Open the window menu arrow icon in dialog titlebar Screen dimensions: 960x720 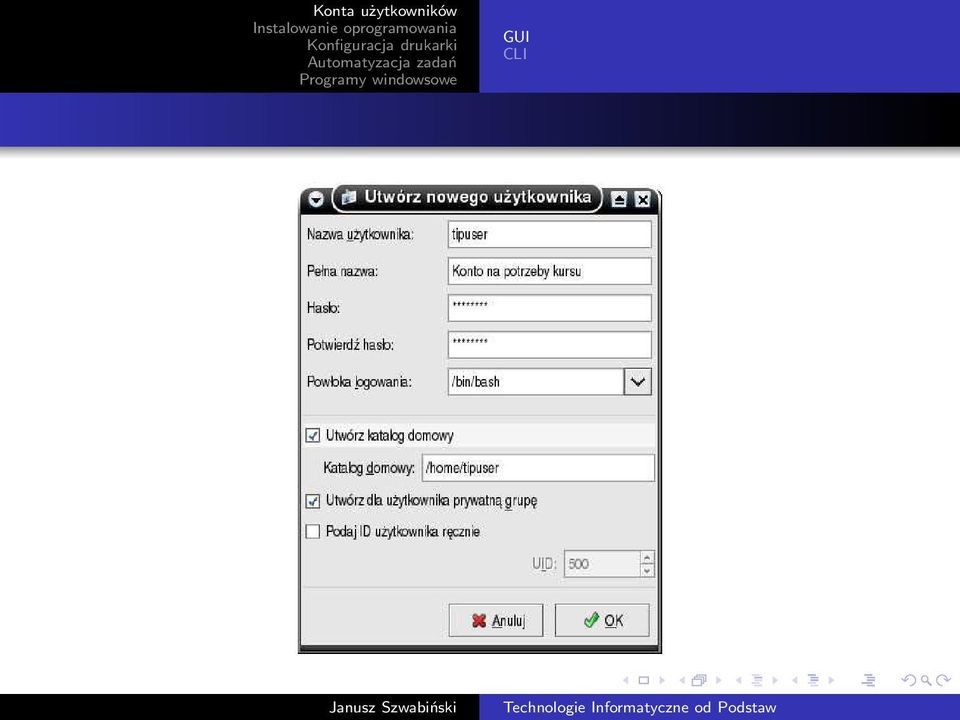click(x=316, y=199)
